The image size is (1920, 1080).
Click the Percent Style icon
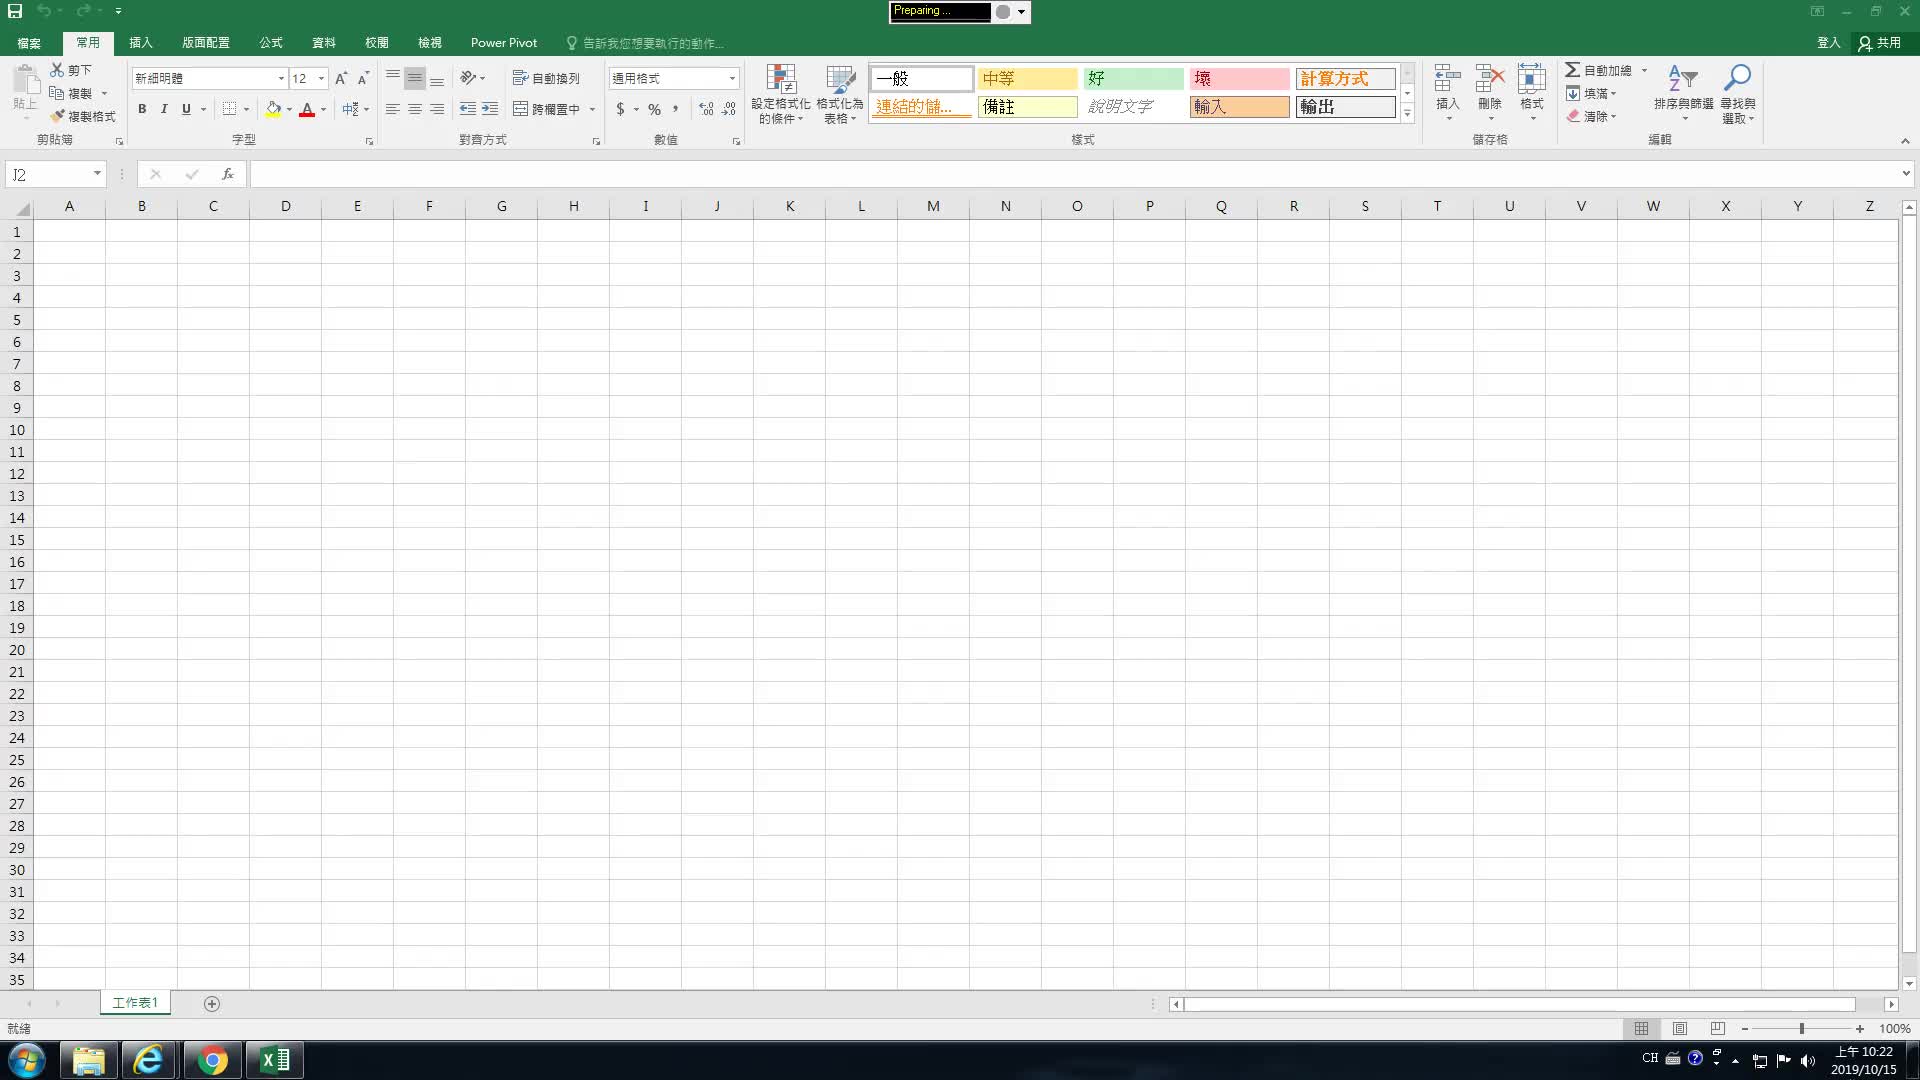click(654, 109)
